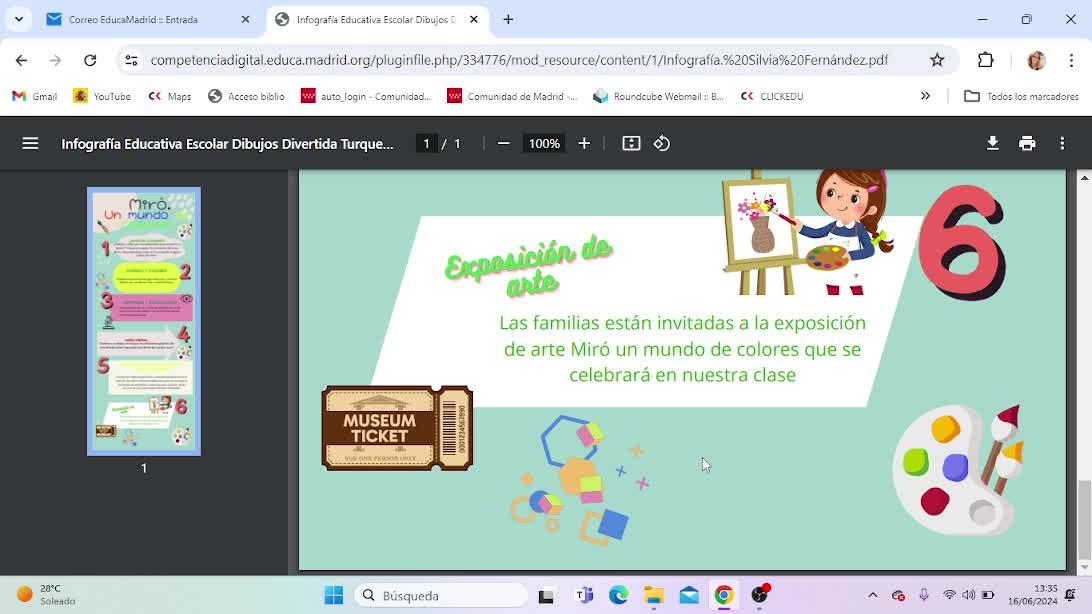Open the notification bell icon

coord(1070,595)
